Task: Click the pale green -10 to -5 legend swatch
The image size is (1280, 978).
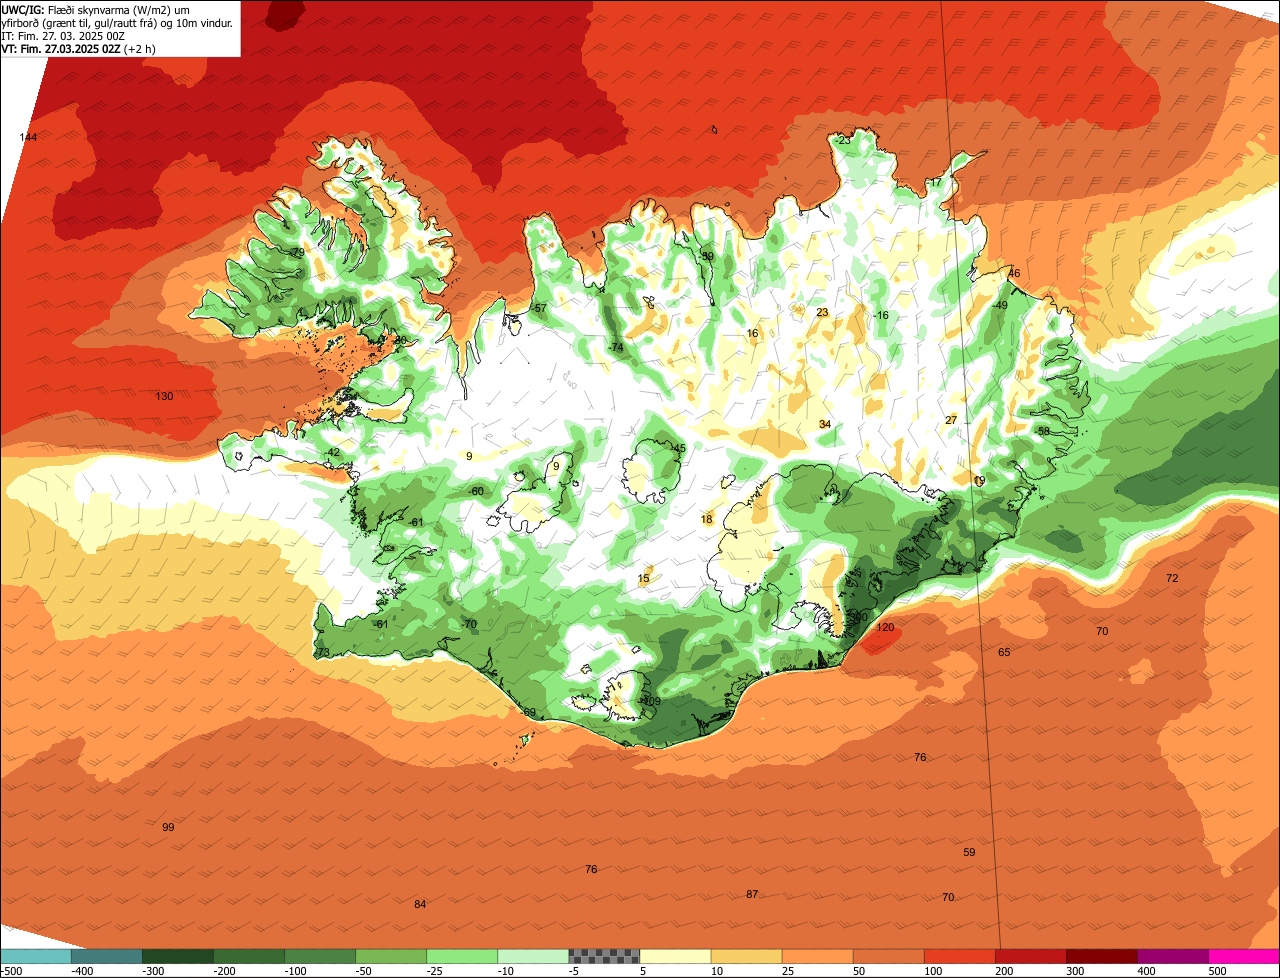Action: point(533,956)
